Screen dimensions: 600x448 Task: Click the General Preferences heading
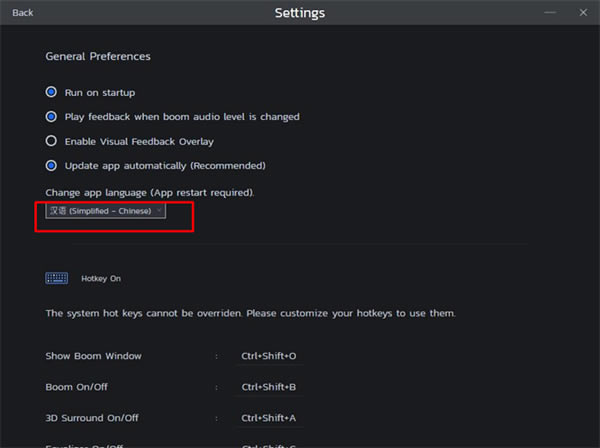[98, 57]
